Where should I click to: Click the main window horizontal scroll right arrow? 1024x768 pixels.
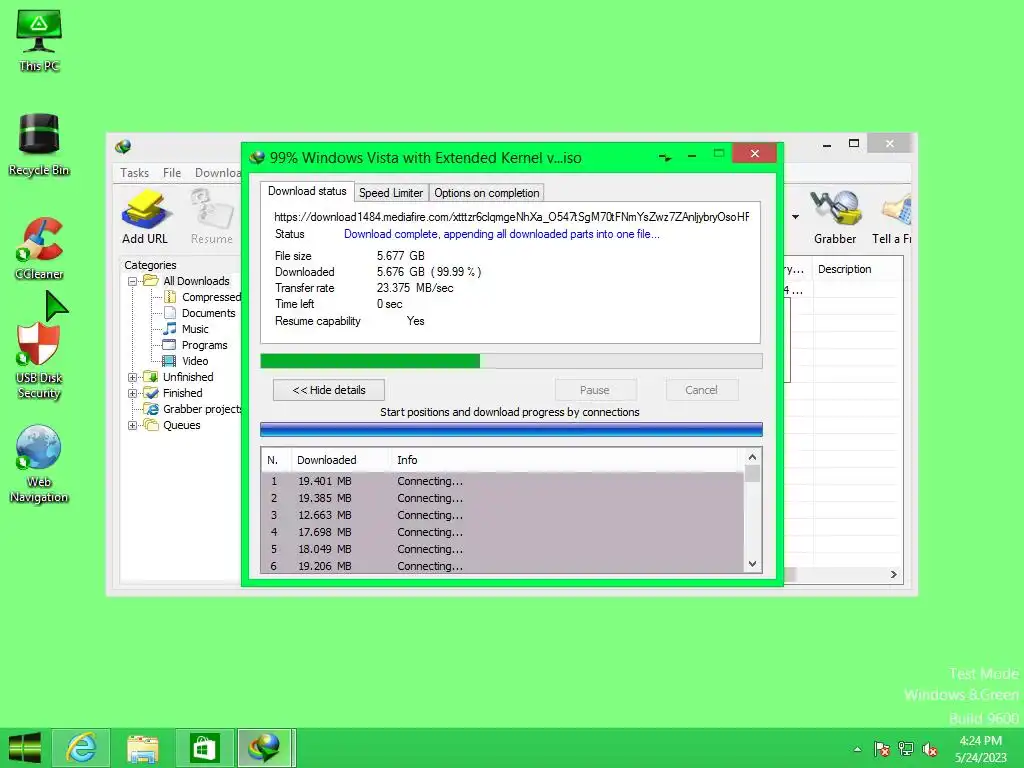point(893,575)
